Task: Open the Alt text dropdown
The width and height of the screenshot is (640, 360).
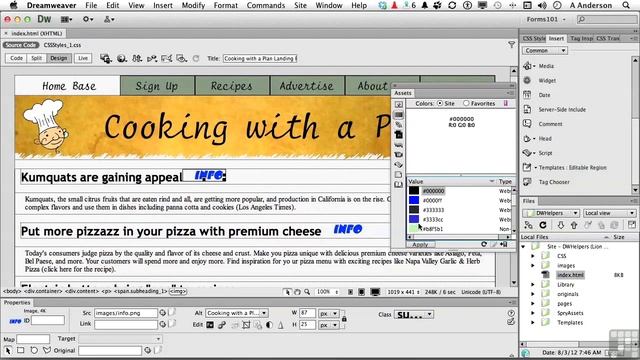Action: pos(264,313)
